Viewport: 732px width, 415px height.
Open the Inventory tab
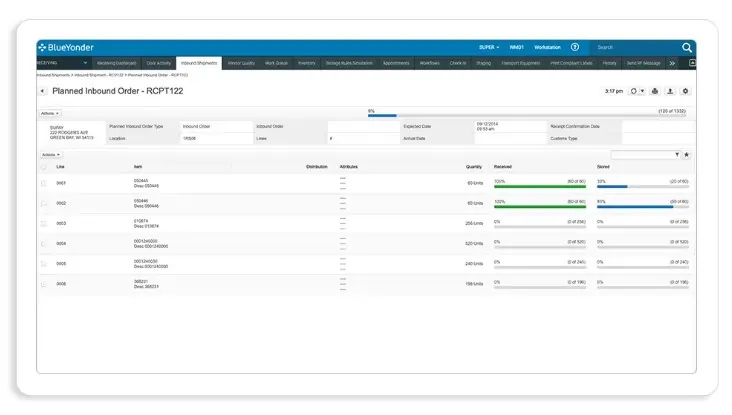tap(307, 63)
